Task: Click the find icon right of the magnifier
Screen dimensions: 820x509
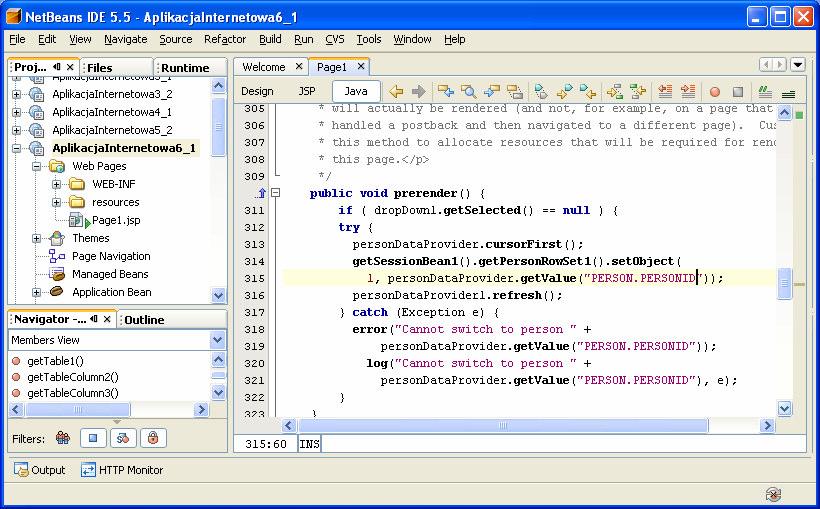Action: click(x=492, y=92)
